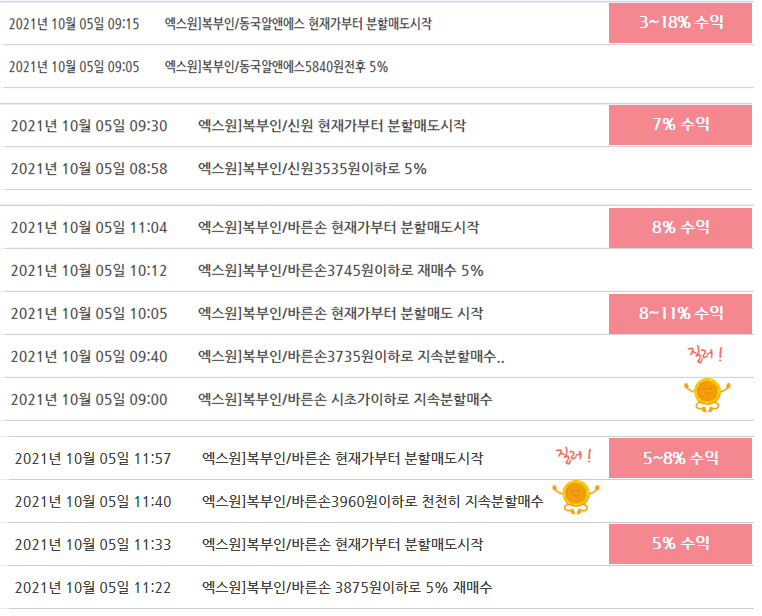The width and height of the screenshot is (762, 616).
Task: Open the 바른손3960원이하로 천천히 지속분할매수 message
Action: tap(373, 501)
